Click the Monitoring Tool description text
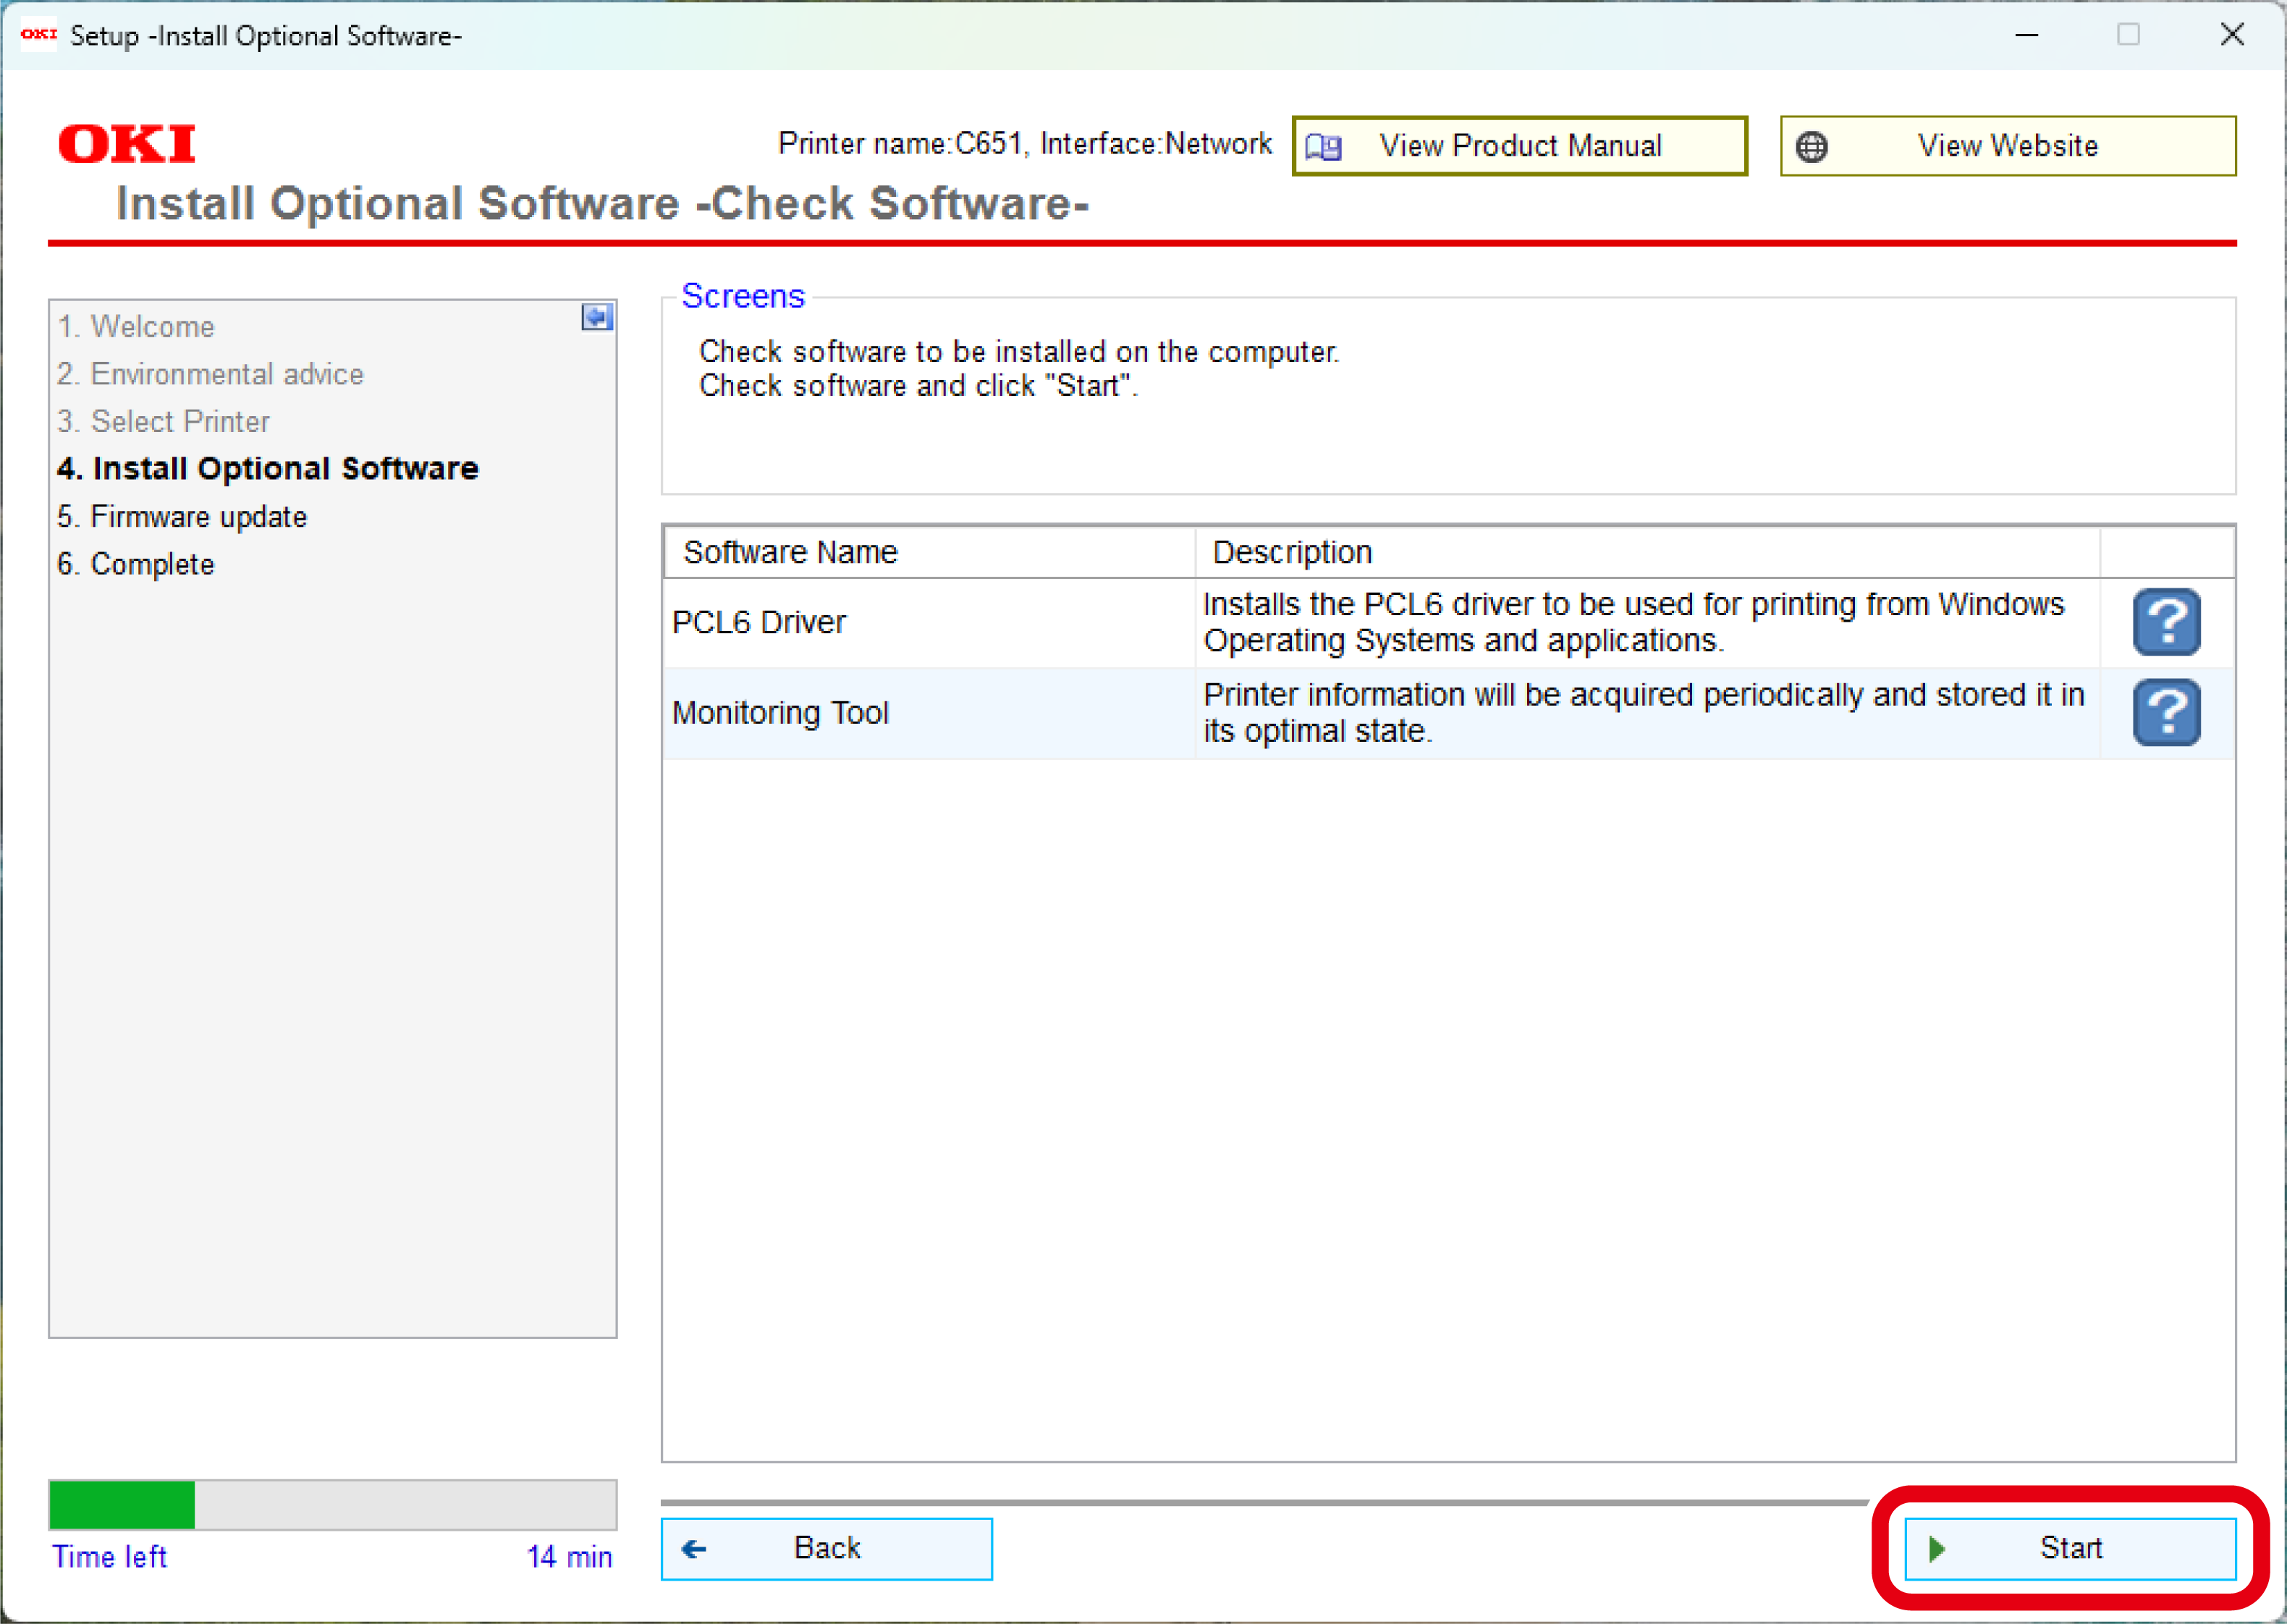 point(1644,713)
